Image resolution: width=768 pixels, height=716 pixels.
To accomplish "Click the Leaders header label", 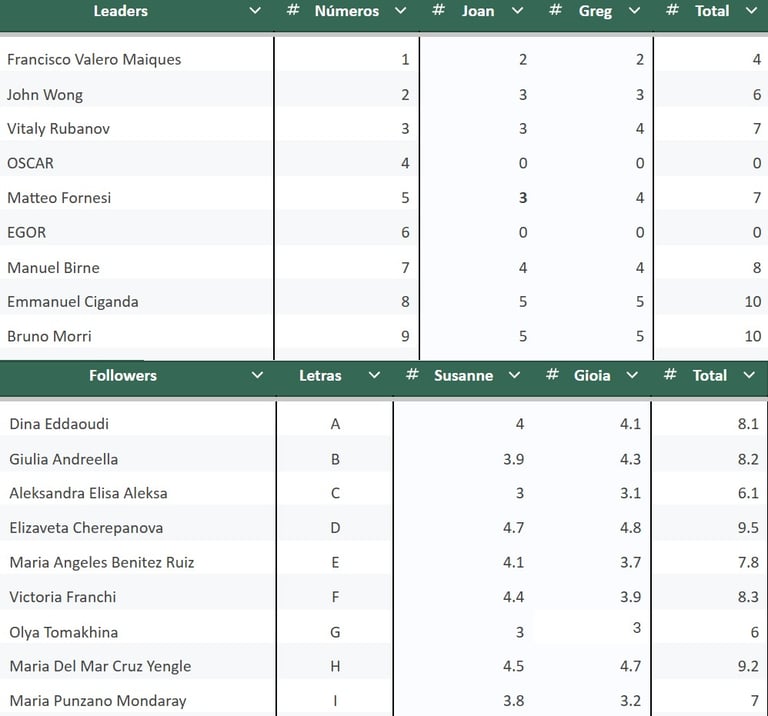I will pos(120,11).
